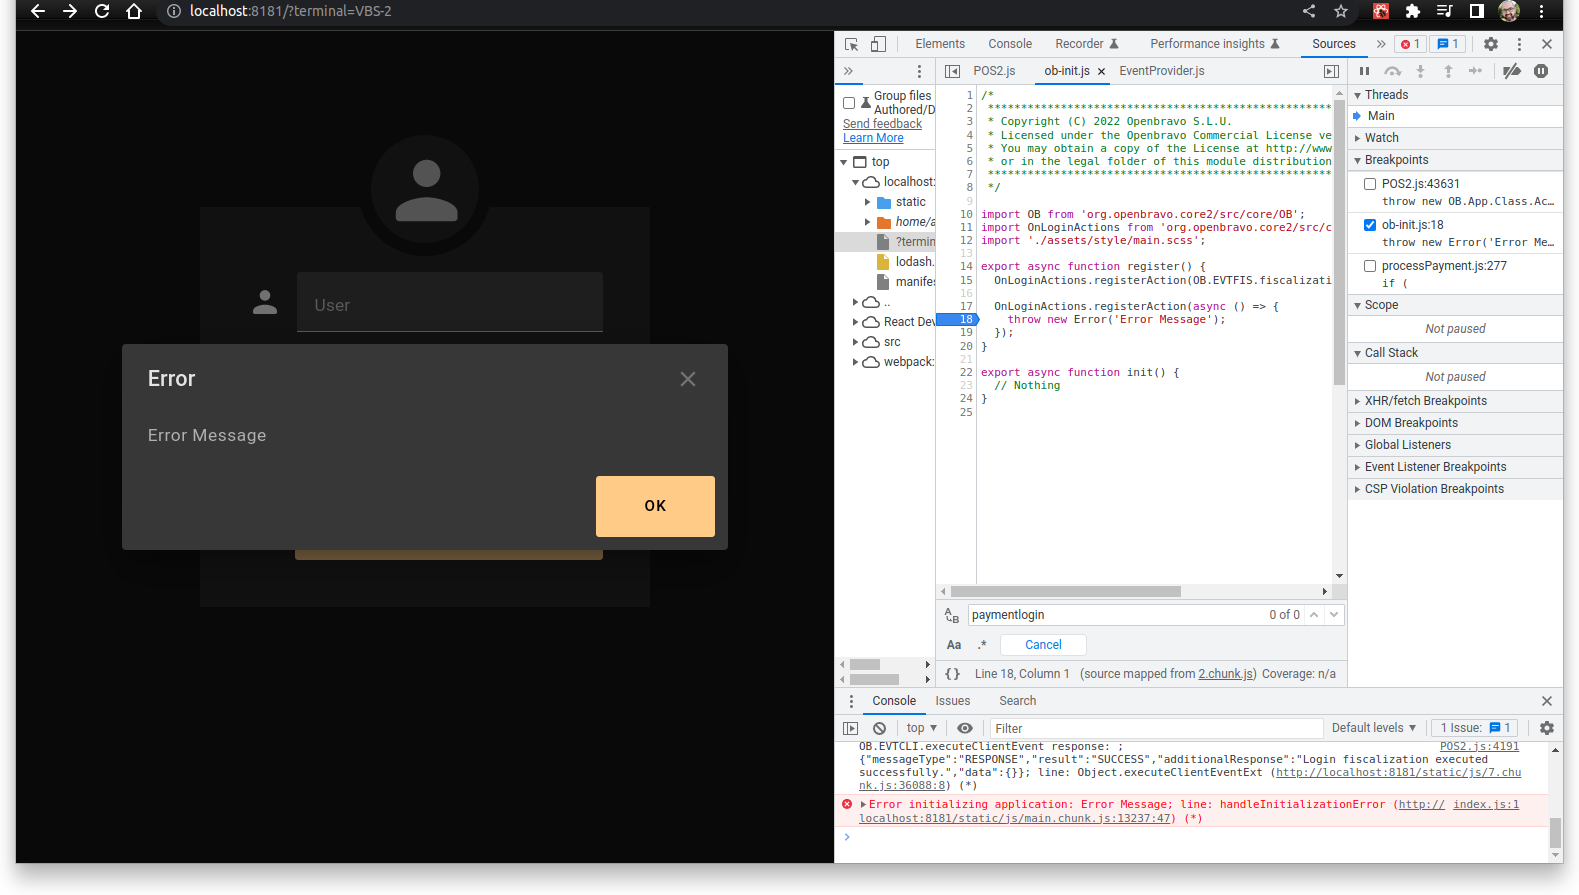Enable POS2.js:43631 breakpoint checkbox
This screenshot has height=895, width=1579.
click(1370, 184)
